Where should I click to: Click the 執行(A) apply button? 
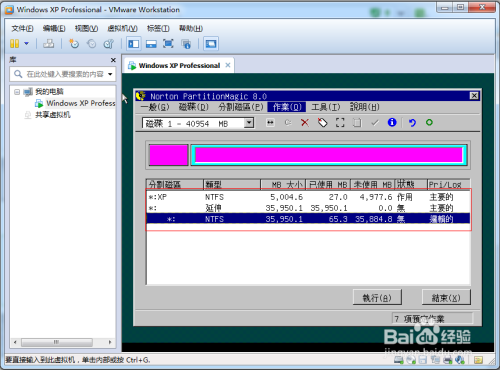[x=377, y=297]
